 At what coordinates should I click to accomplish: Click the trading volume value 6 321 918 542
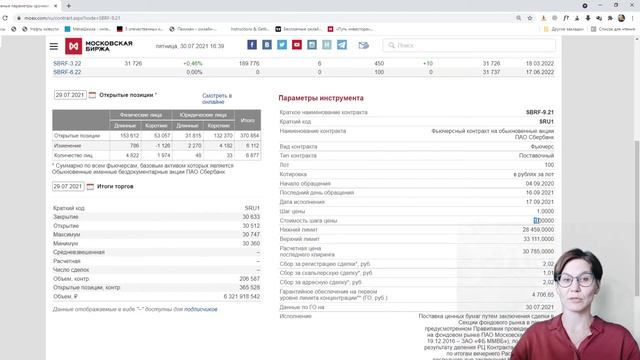(242, 297)
